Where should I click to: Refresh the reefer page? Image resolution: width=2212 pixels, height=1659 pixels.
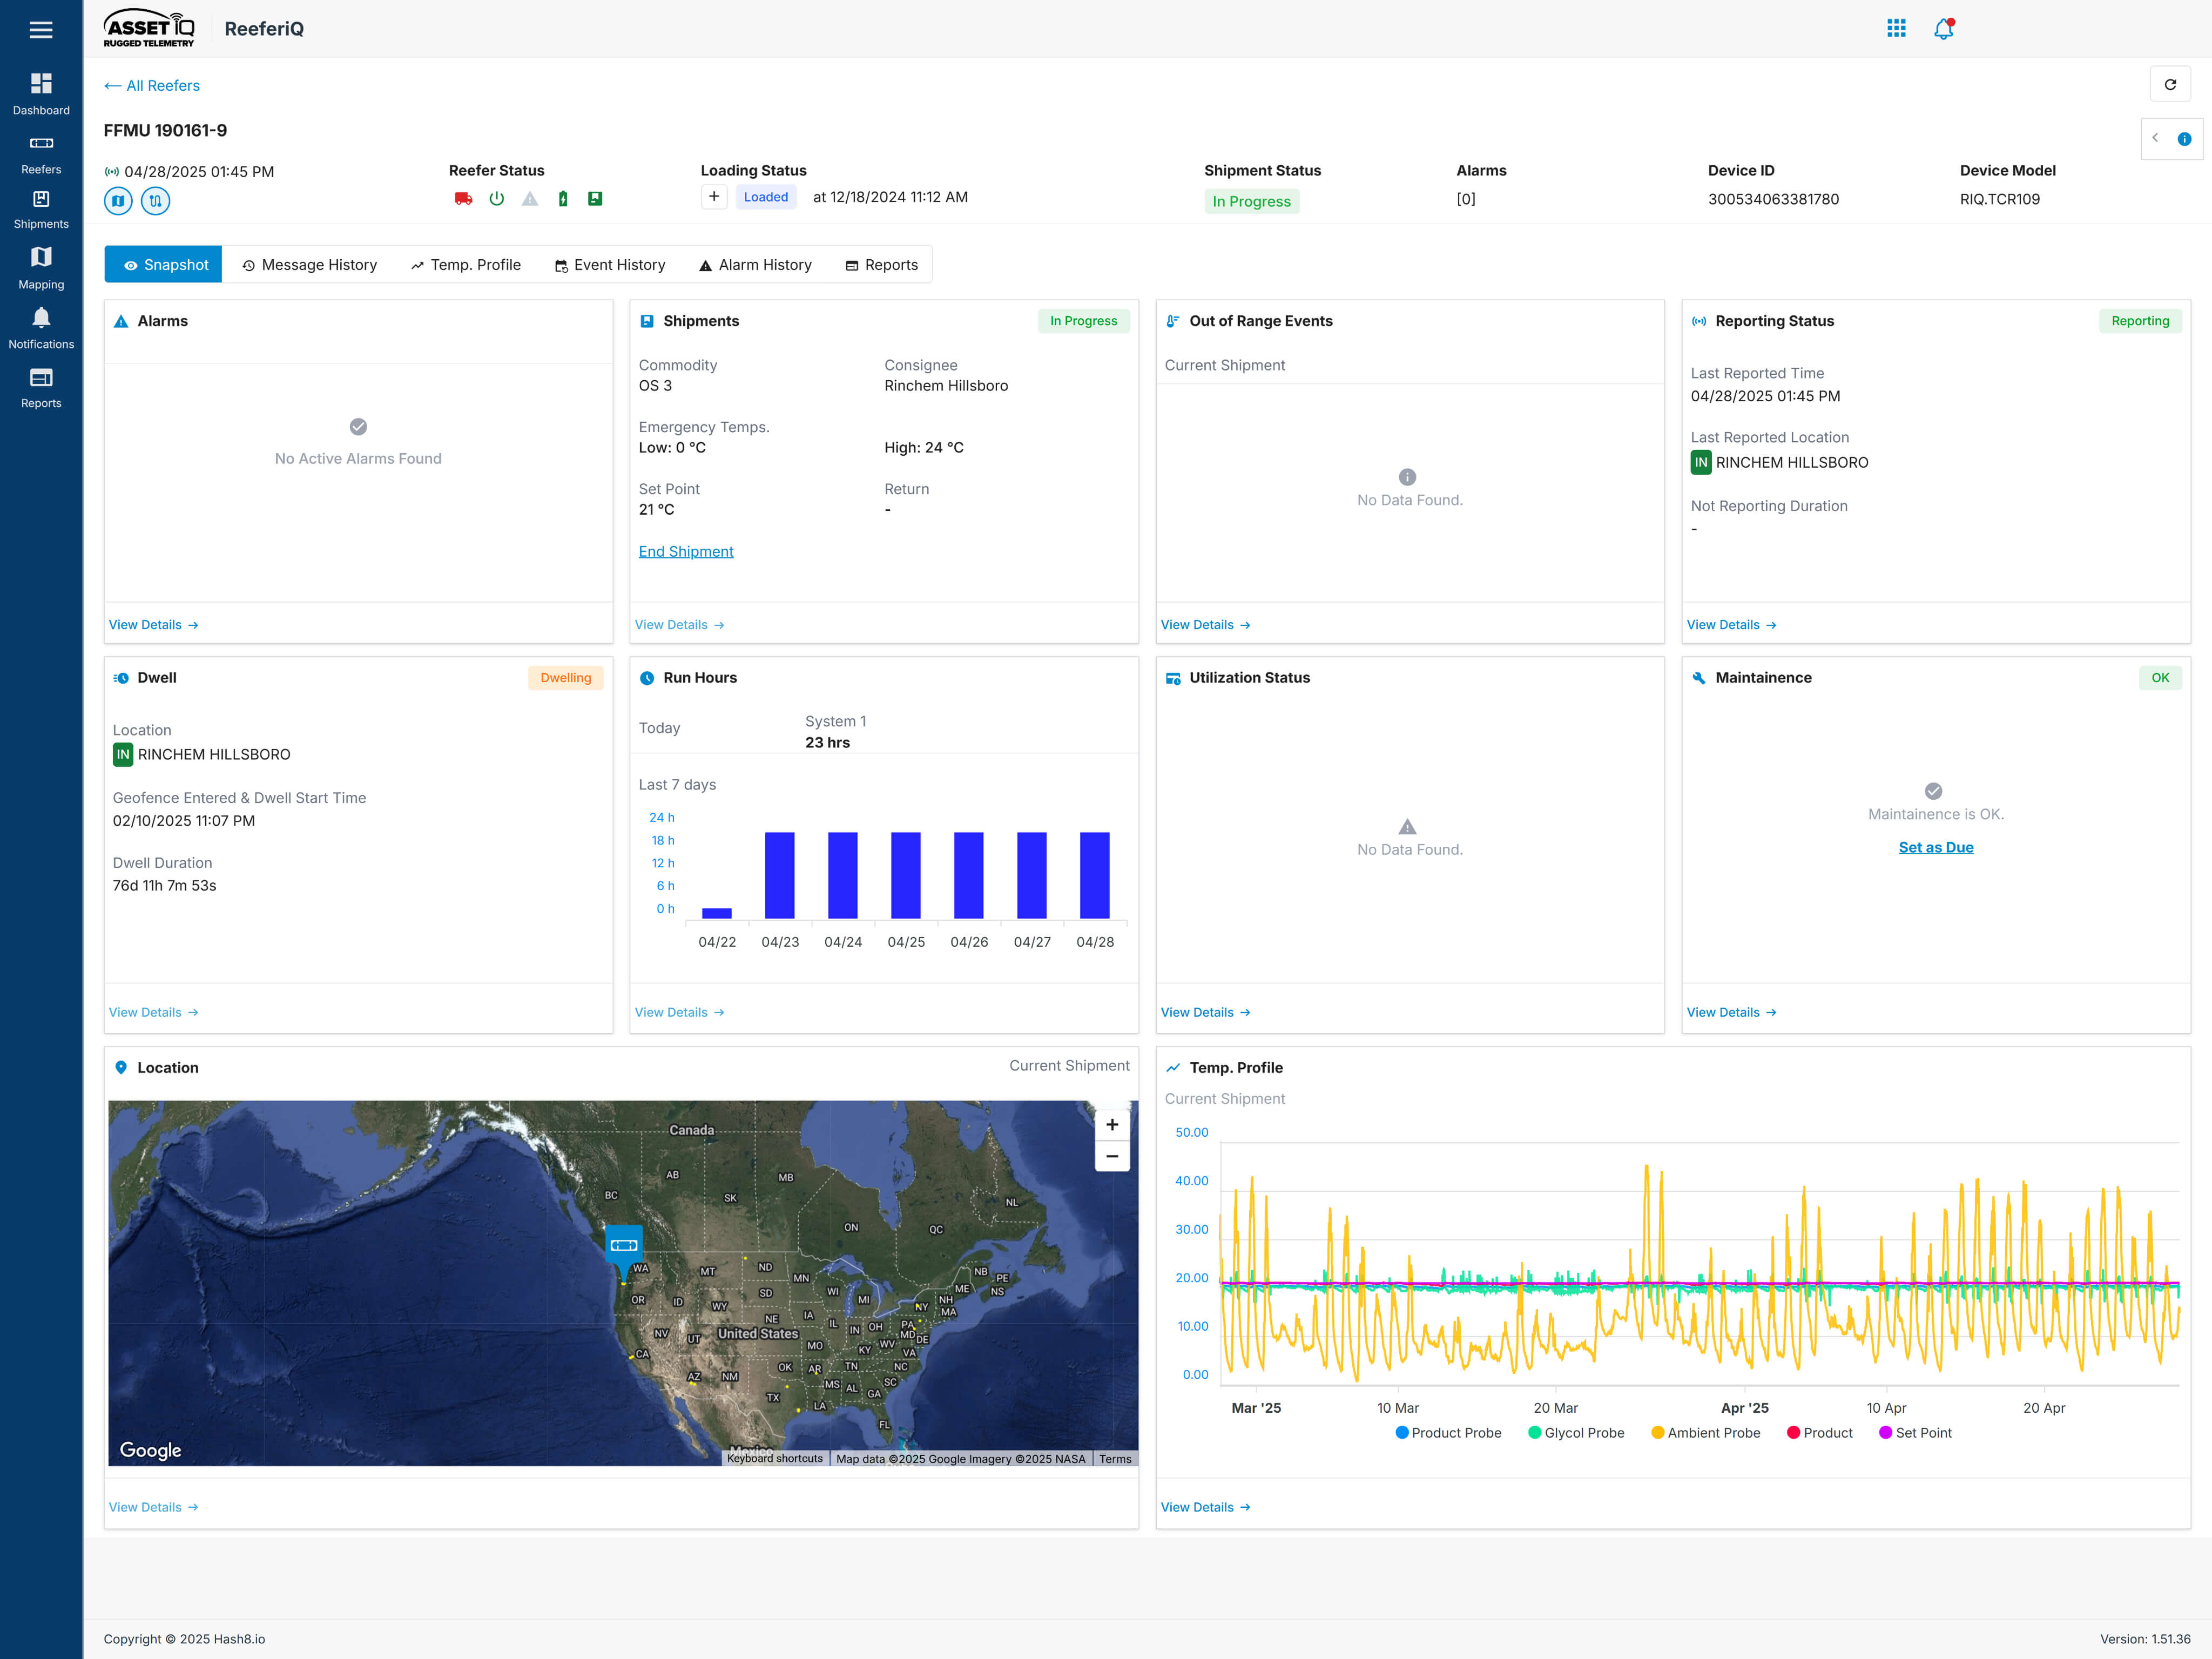pos(2170,85)
